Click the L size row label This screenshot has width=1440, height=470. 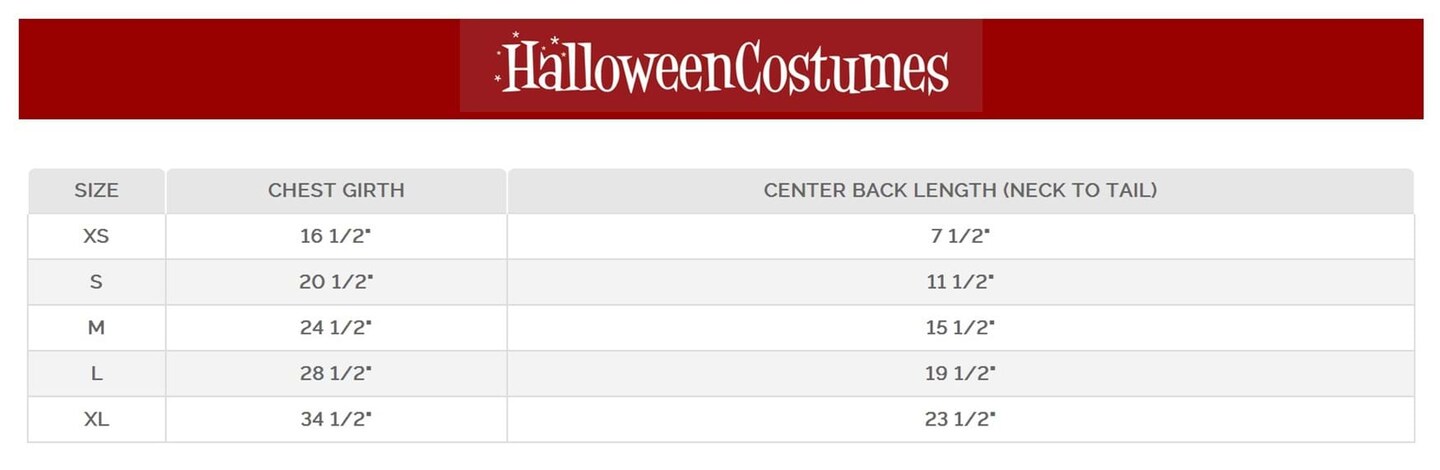96,374
